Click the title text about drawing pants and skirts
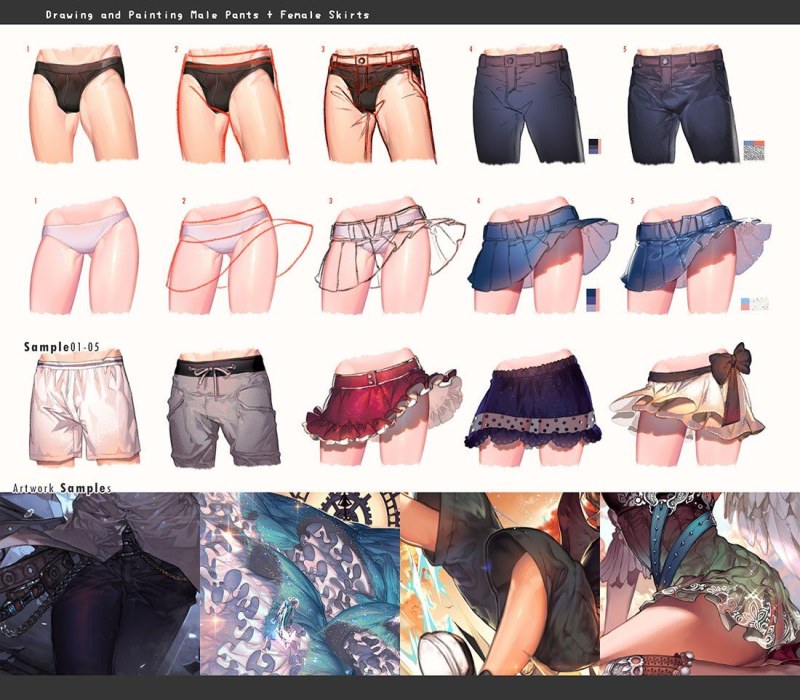The height and width of the screenshot is (700, 800). (x=207, y=15)
